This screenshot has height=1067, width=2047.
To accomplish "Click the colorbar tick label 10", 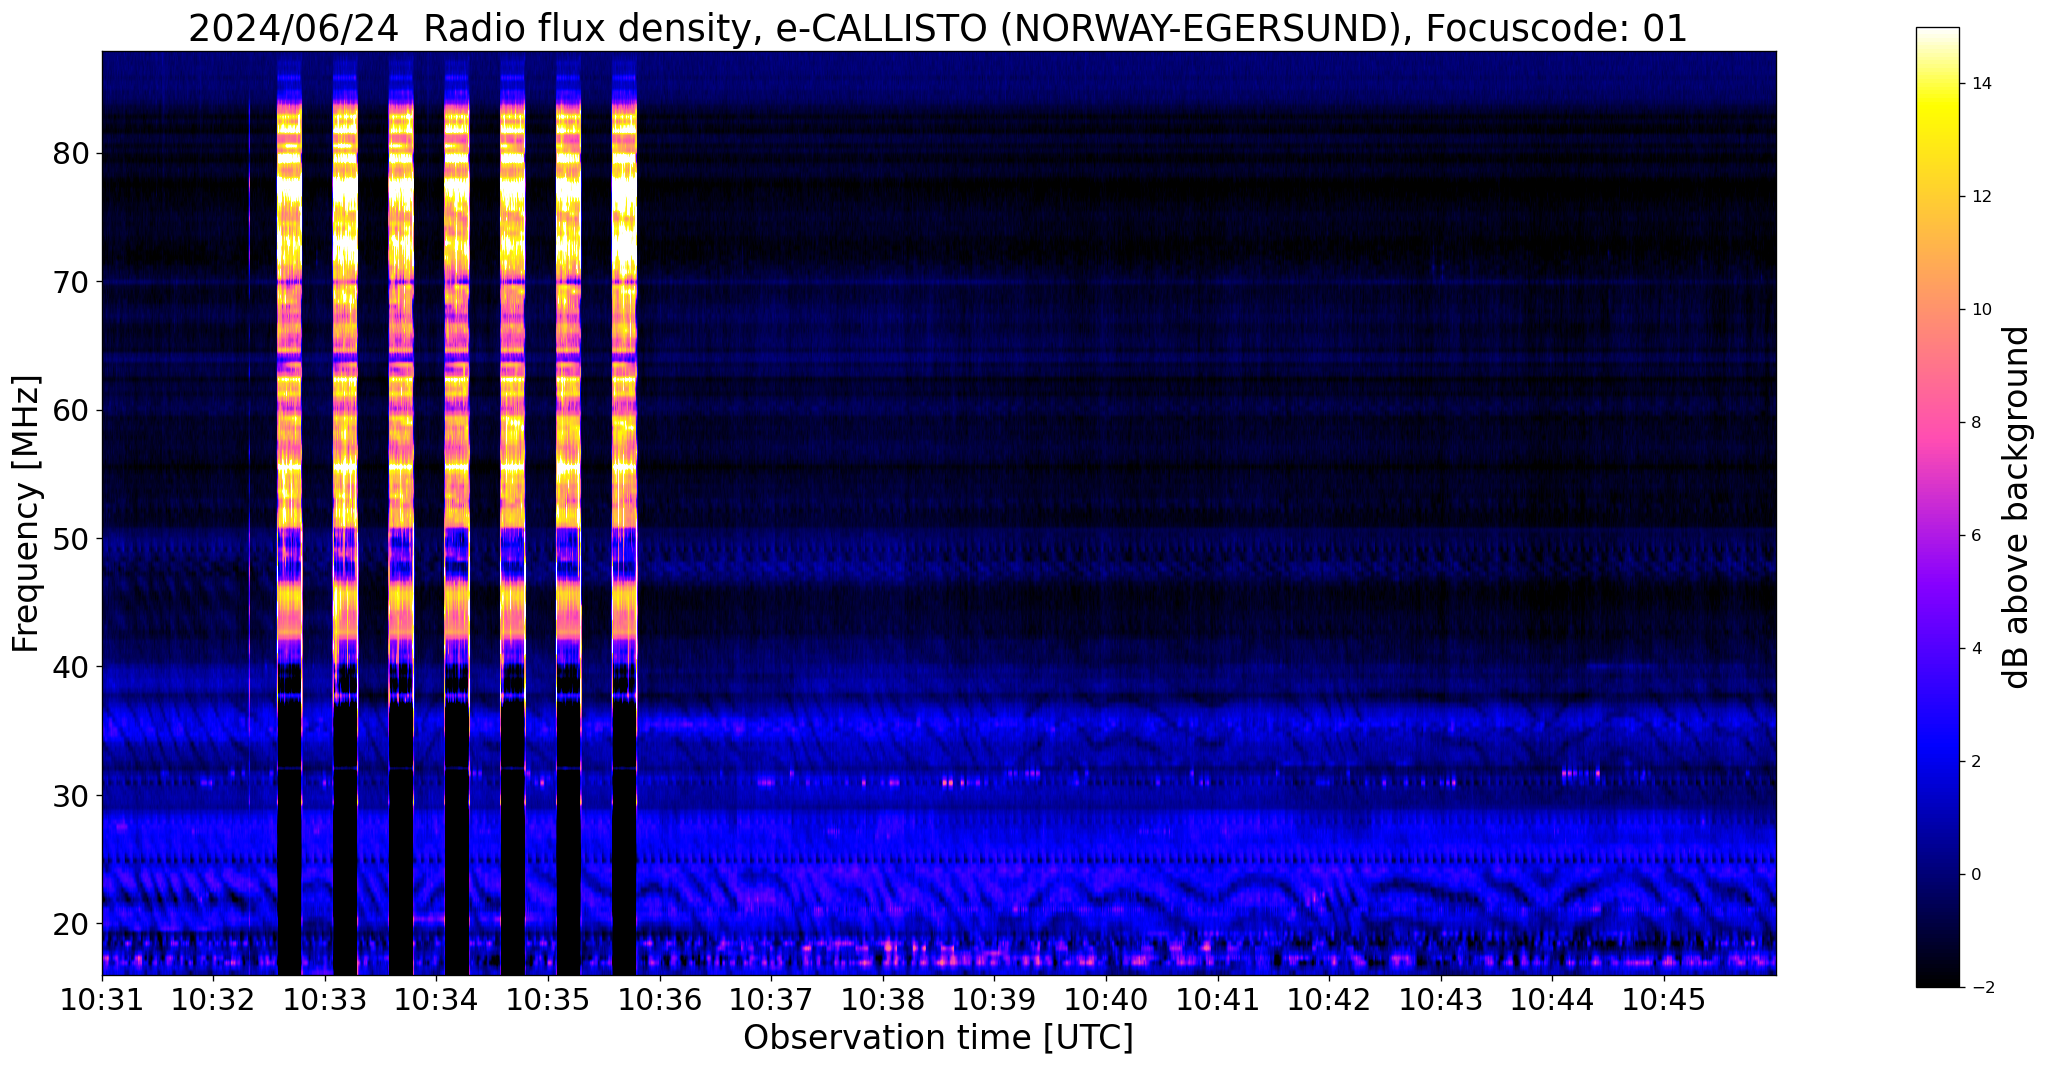I will pyautogui.click(x=1980, y=310).
